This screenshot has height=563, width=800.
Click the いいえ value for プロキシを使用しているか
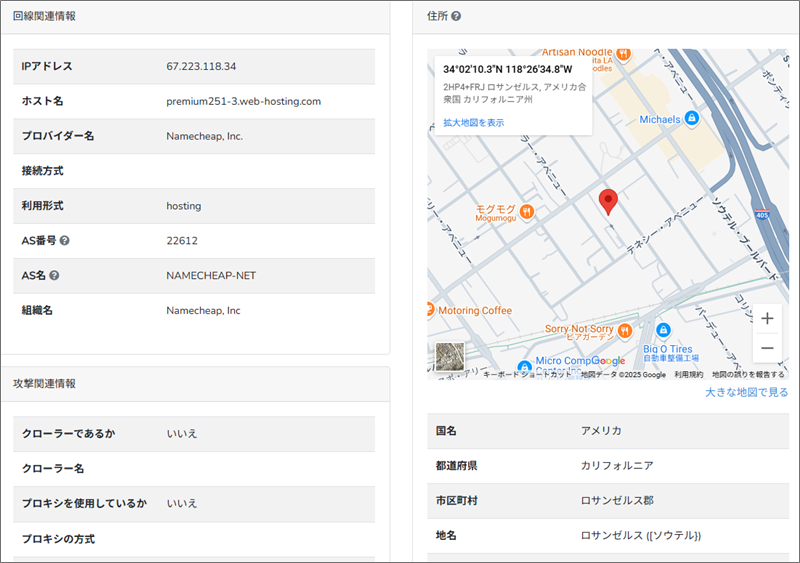coord(182,503)
